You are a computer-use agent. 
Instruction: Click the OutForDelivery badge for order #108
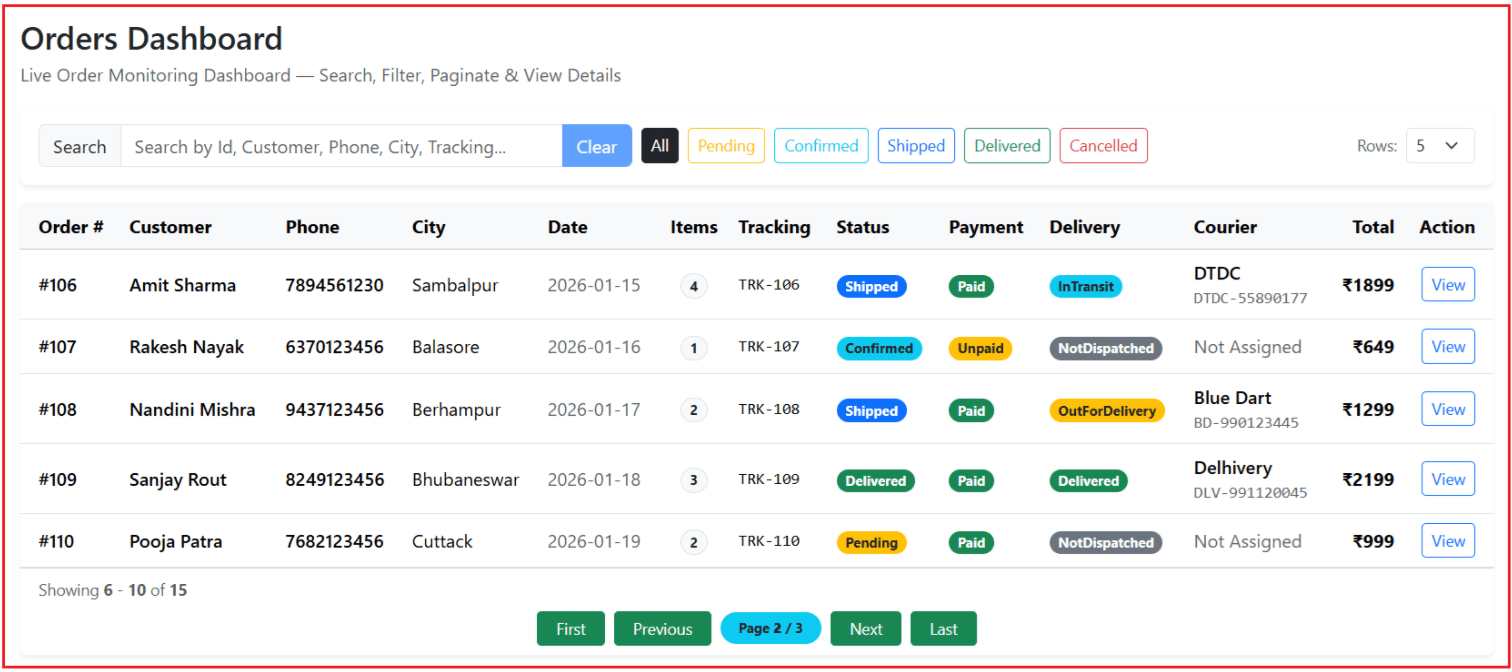1106,411
